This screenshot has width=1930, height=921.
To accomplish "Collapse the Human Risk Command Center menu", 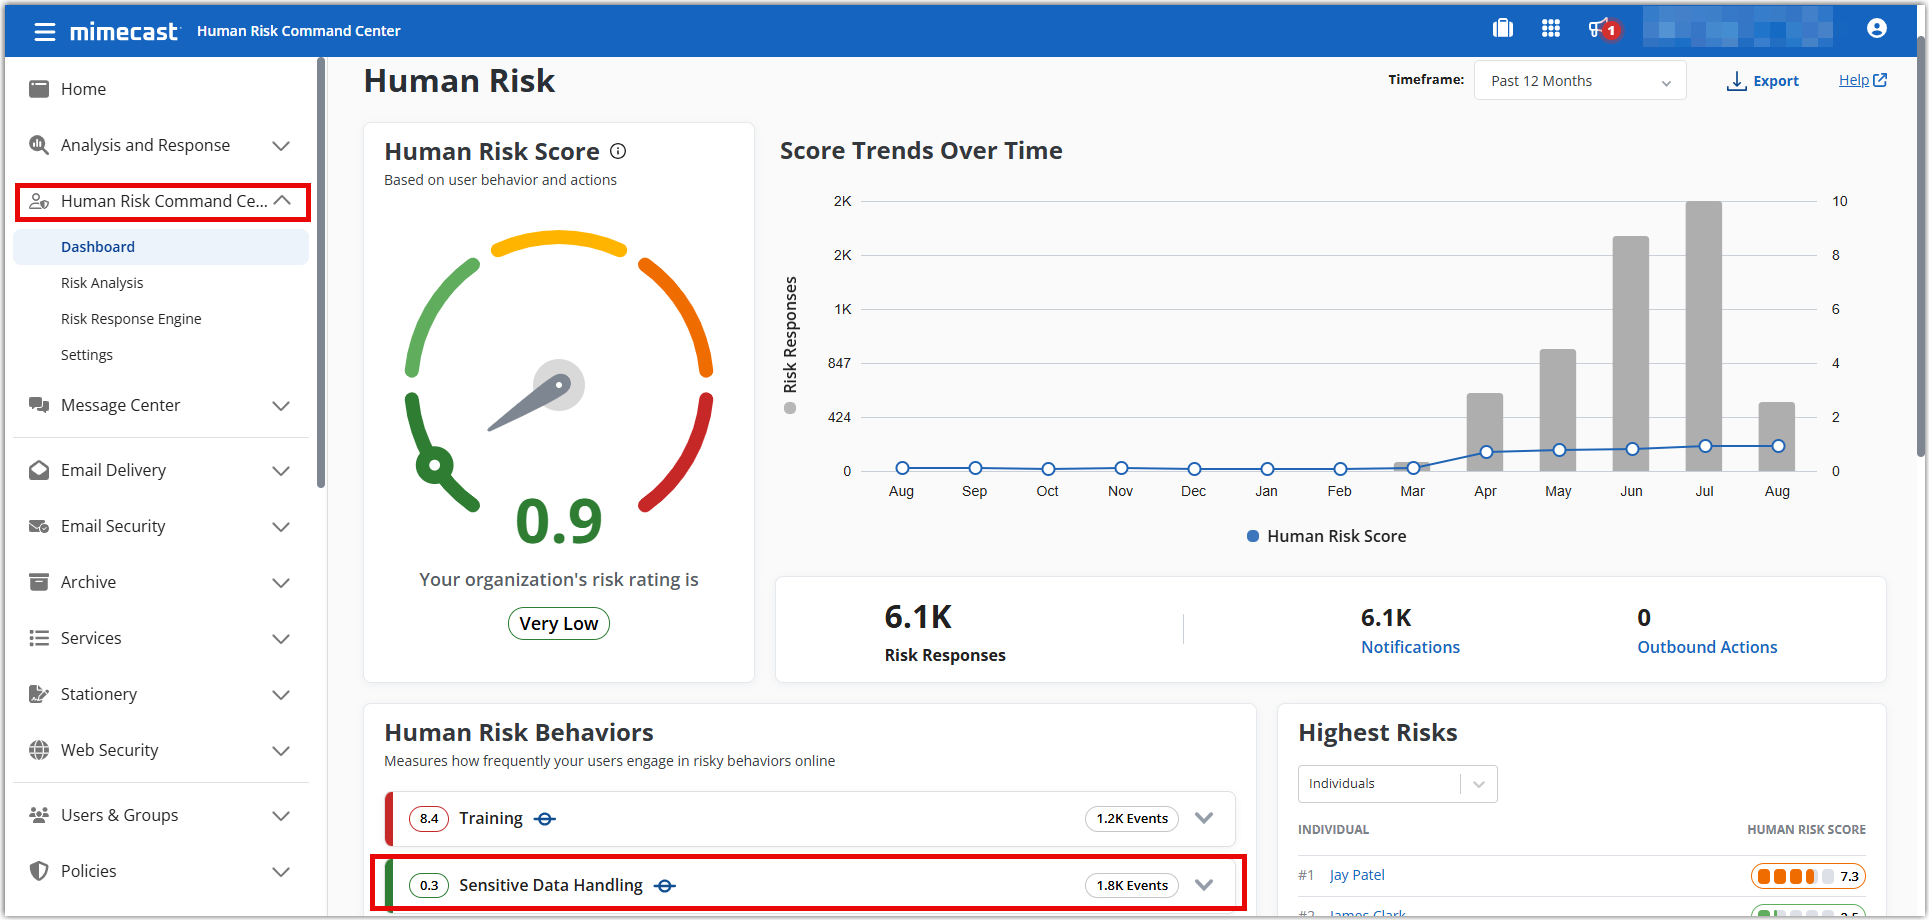I will pyautogui.click(x=283, y=200).
